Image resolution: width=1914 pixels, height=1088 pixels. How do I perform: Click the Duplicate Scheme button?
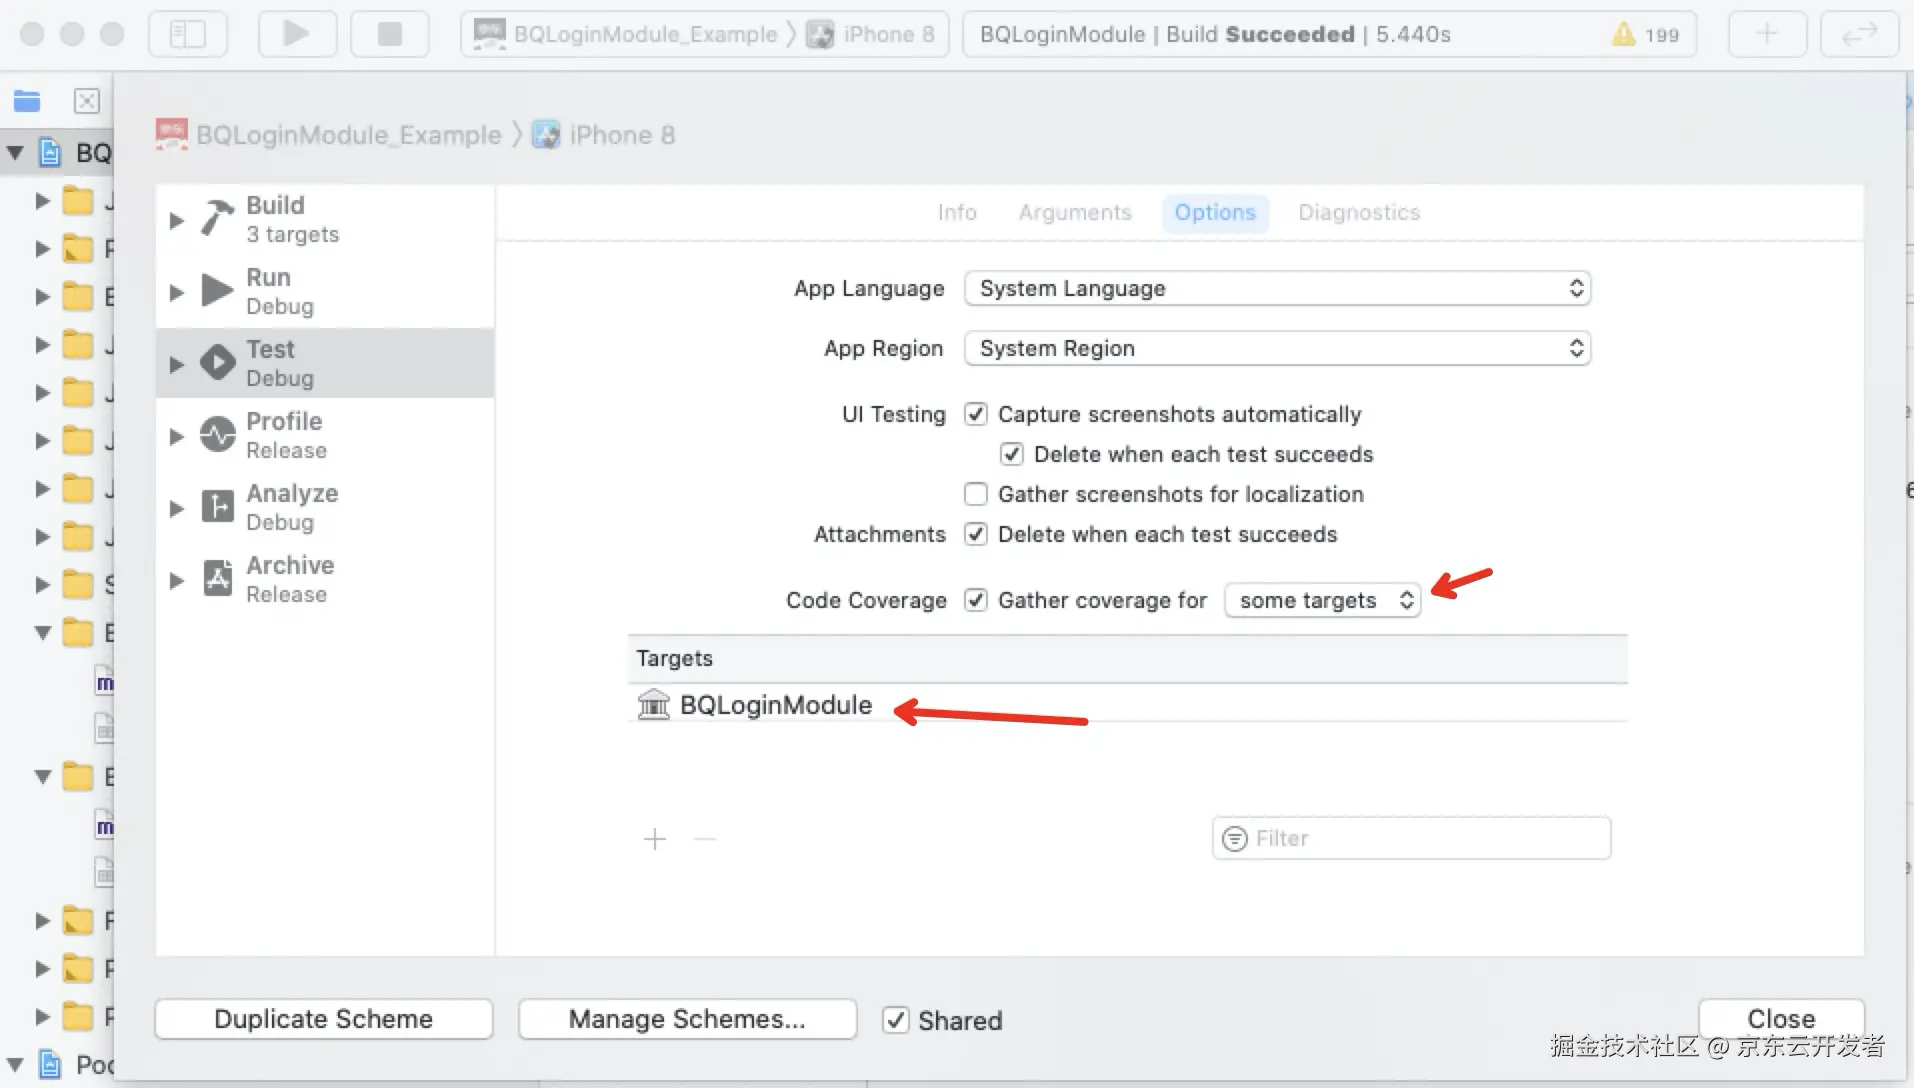click(x=324, y=1019)
